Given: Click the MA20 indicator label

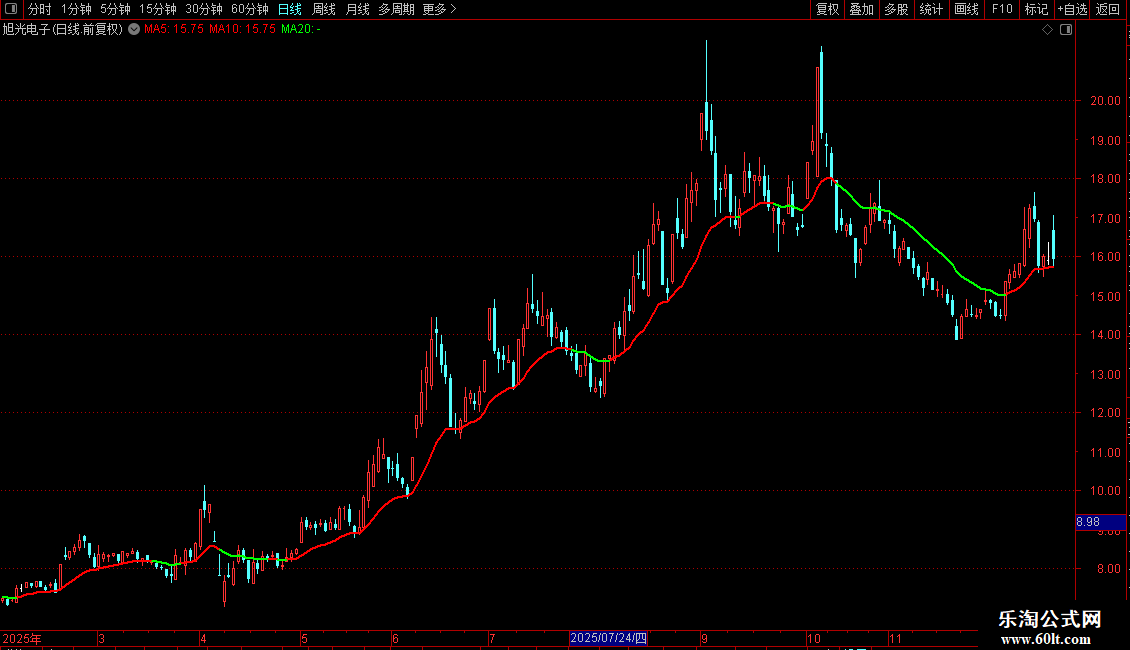Looking at the screenshot, I should point(301,30).
